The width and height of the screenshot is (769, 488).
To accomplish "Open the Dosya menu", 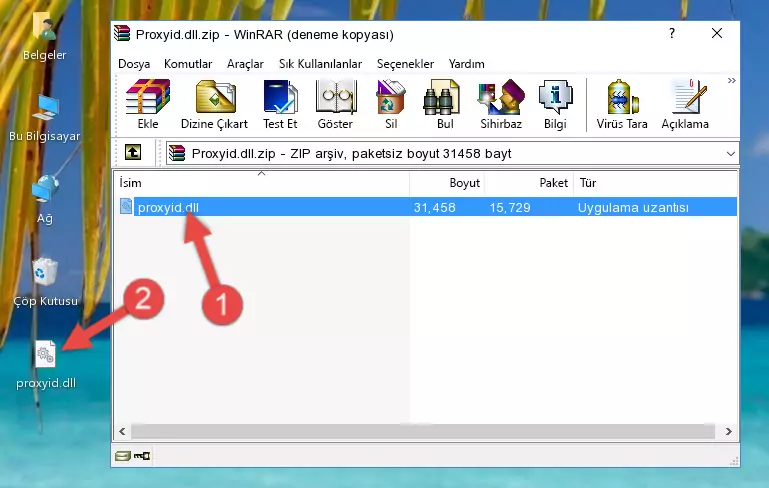I will [134, 64].
